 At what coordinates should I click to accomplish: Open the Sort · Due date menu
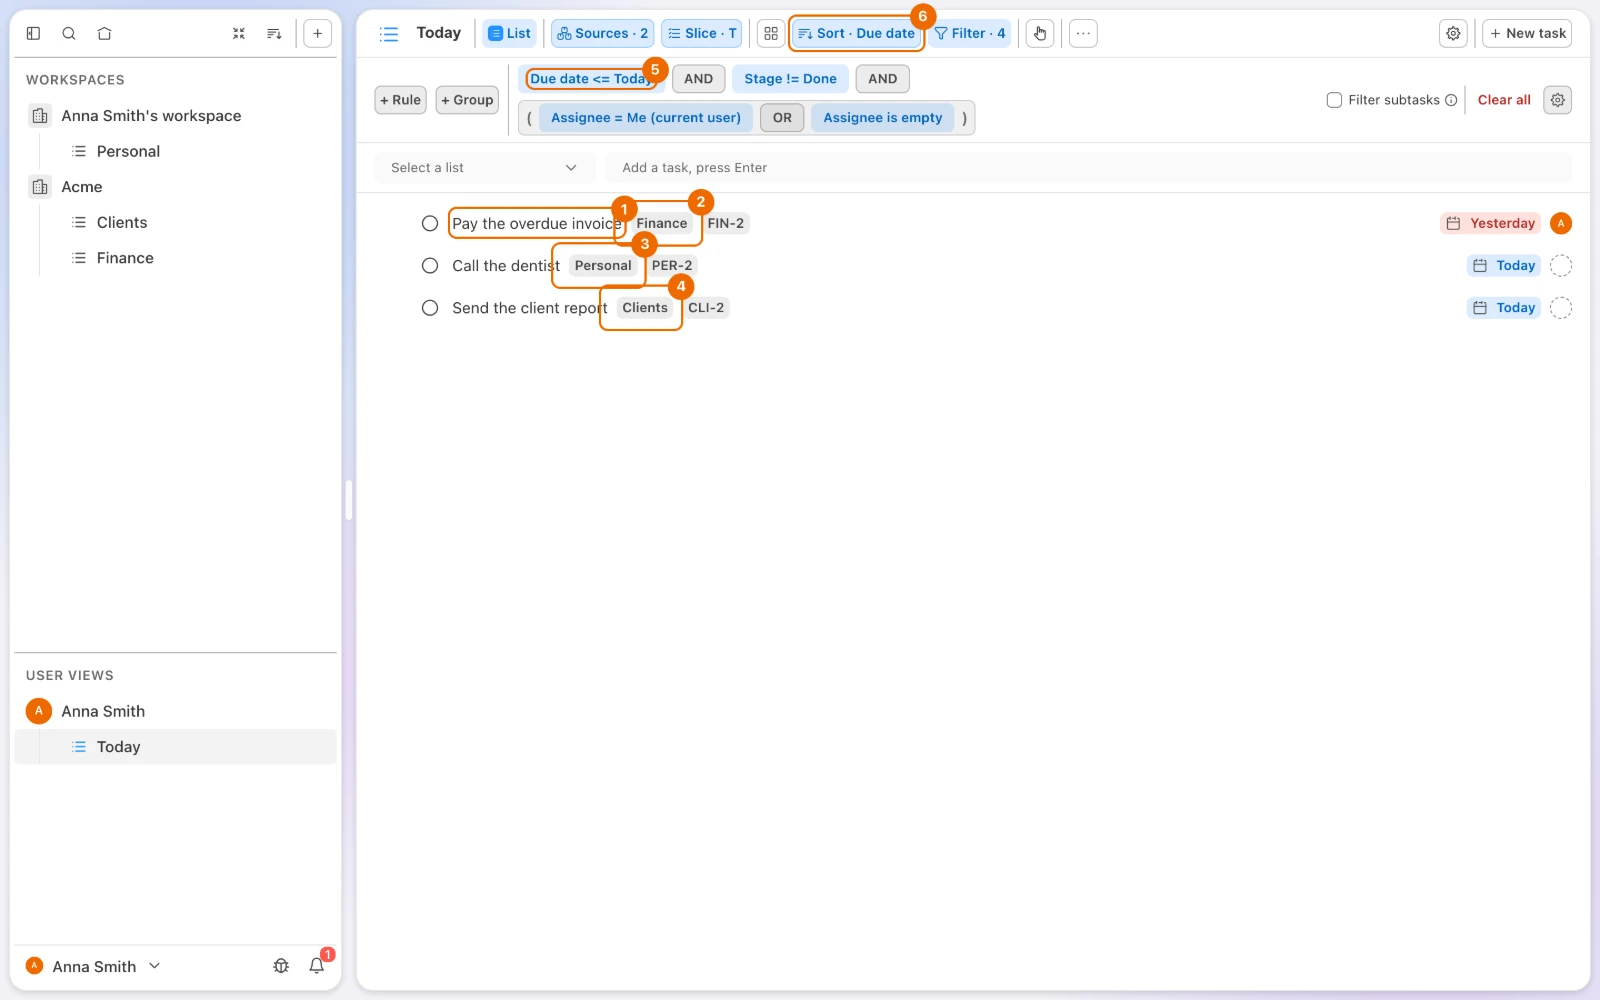click(x=857, y=33)
